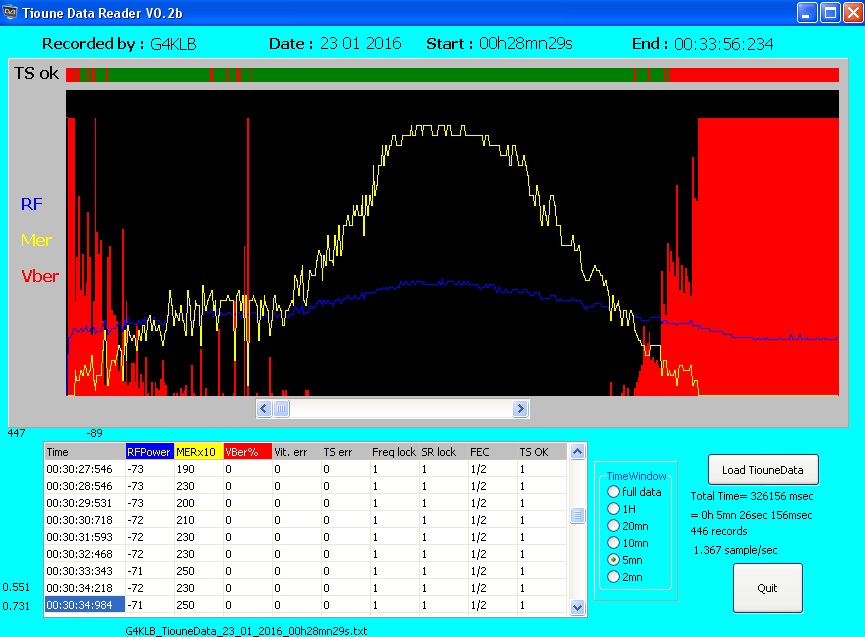Click the file name G4KLB_TiouneData text

tap(246, 630)
